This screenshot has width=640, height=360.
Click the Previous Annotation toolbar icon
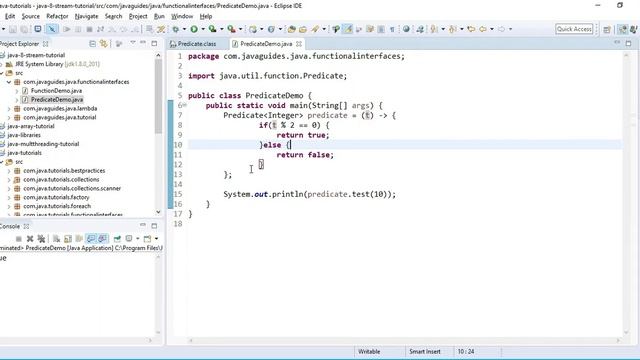coord(453,29)
